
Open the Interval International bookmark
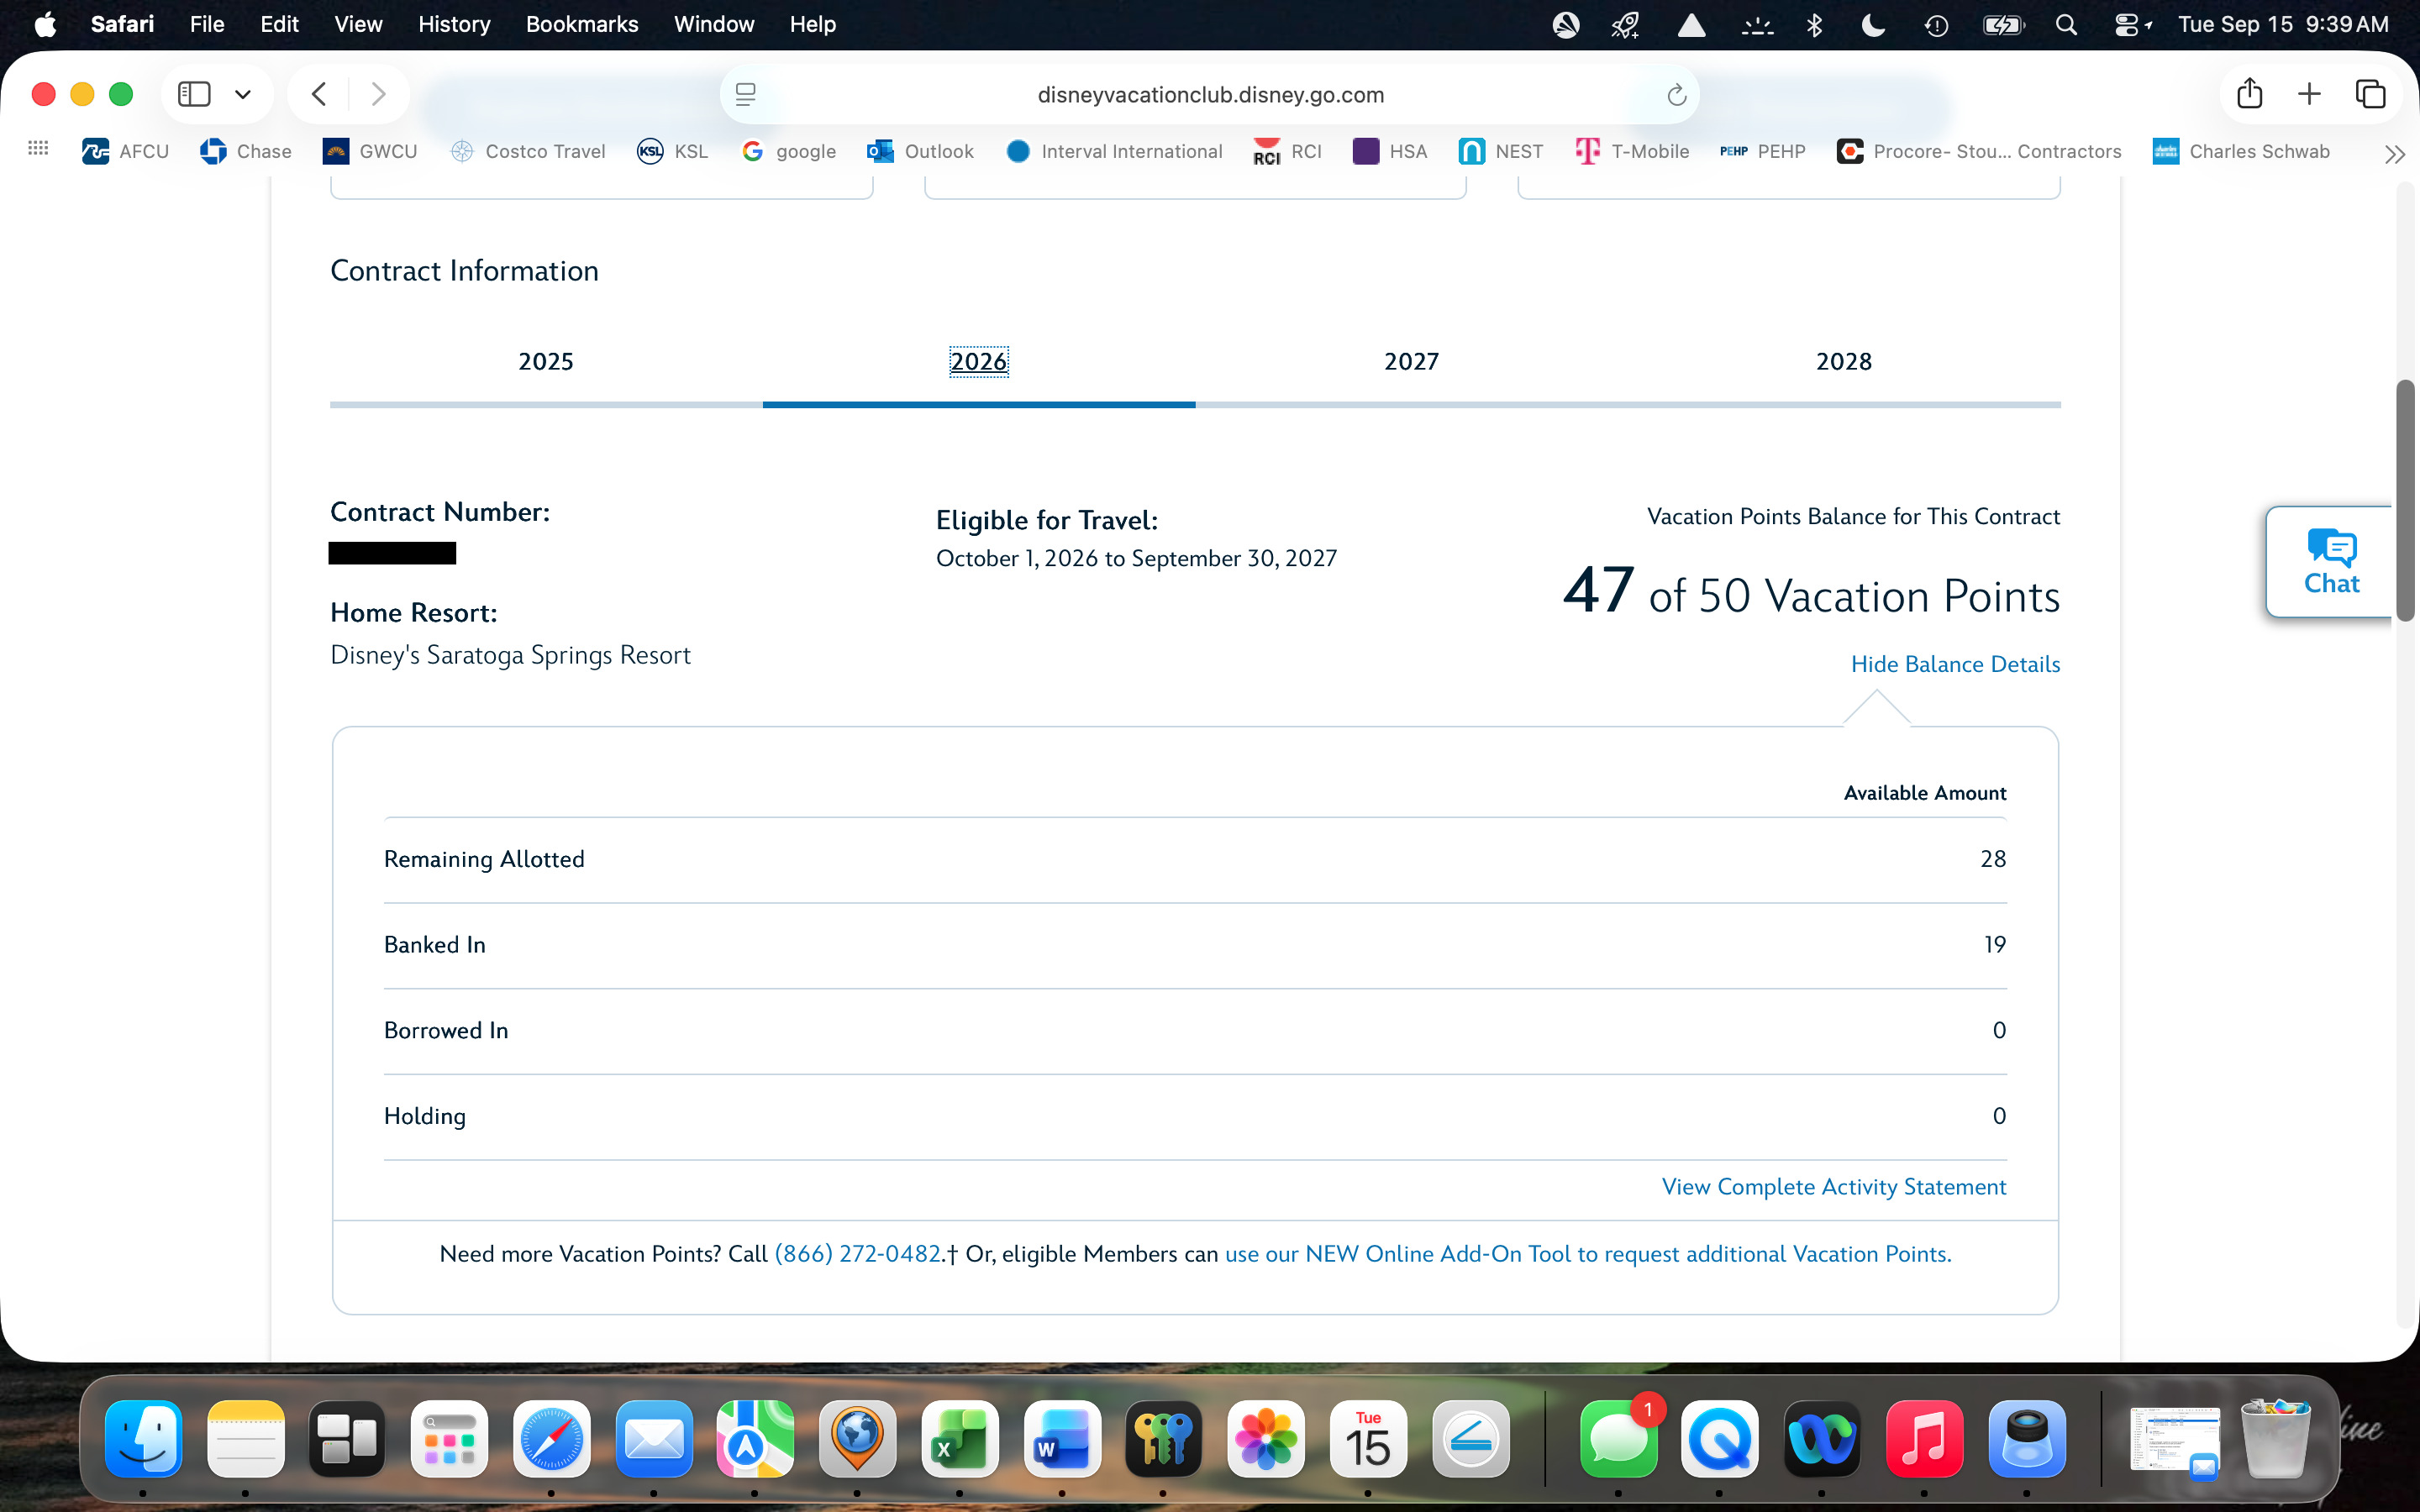(1114, 151)
